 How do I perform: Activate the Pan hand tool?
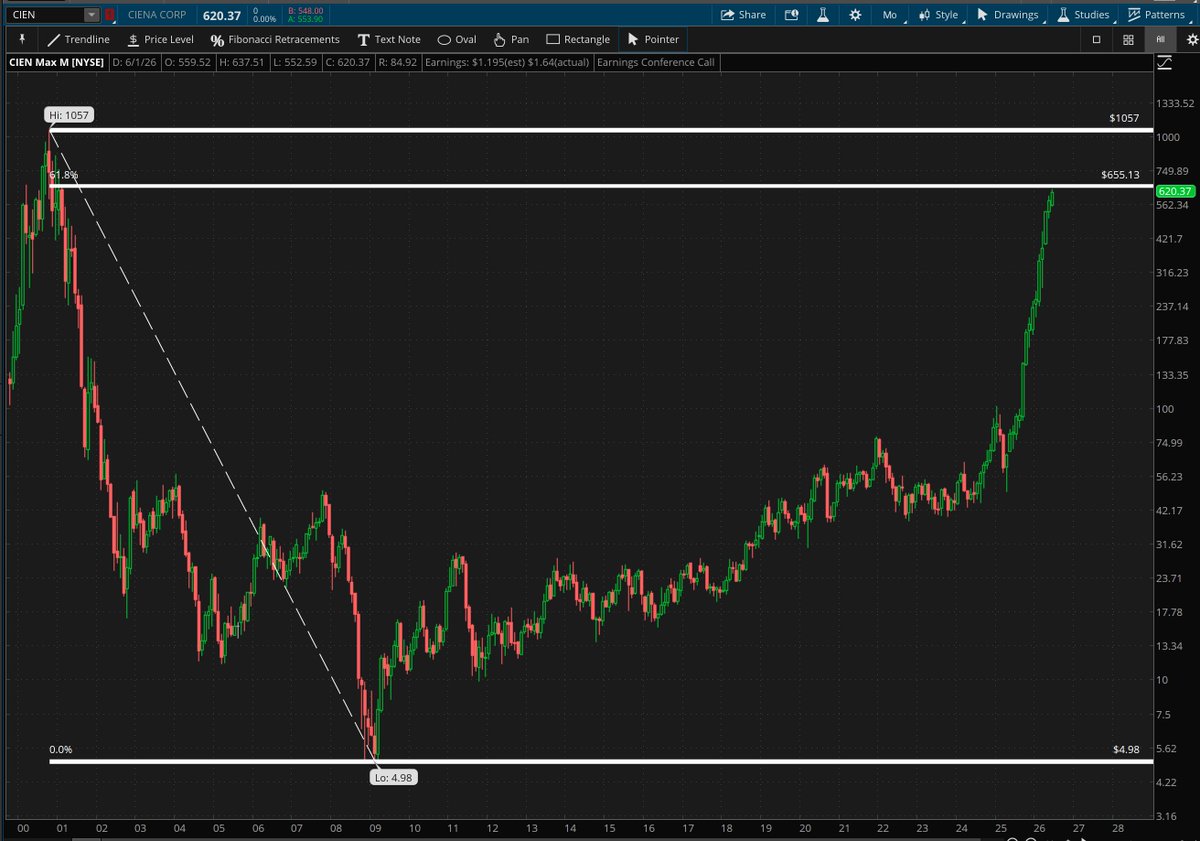[511, 39]
